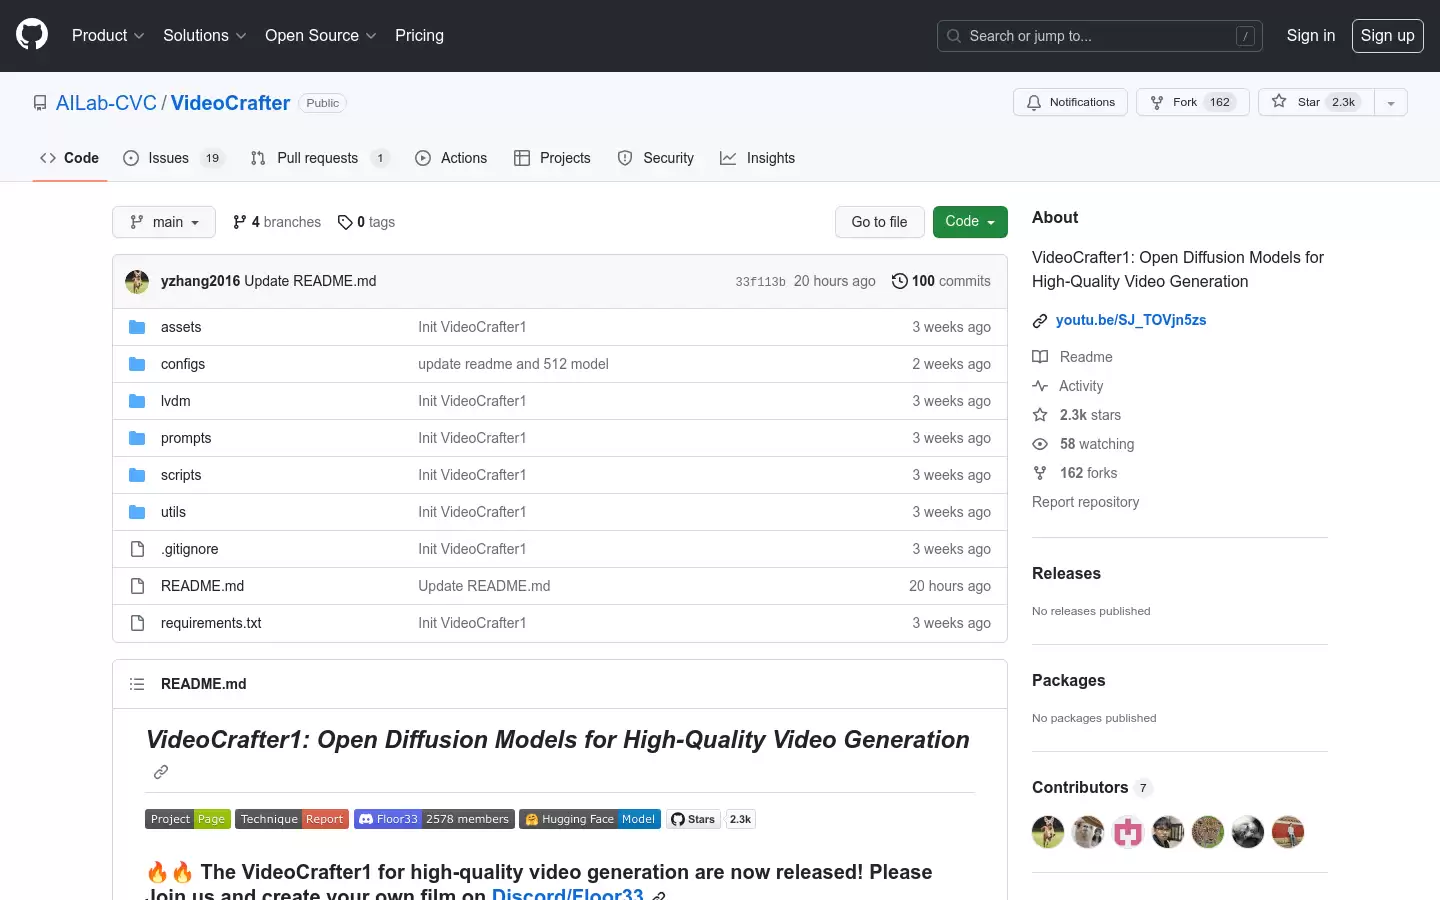Viewport: 1440px width, 900px height.
Task: Expand the green Code dropdown
Action: click(970, 222)
